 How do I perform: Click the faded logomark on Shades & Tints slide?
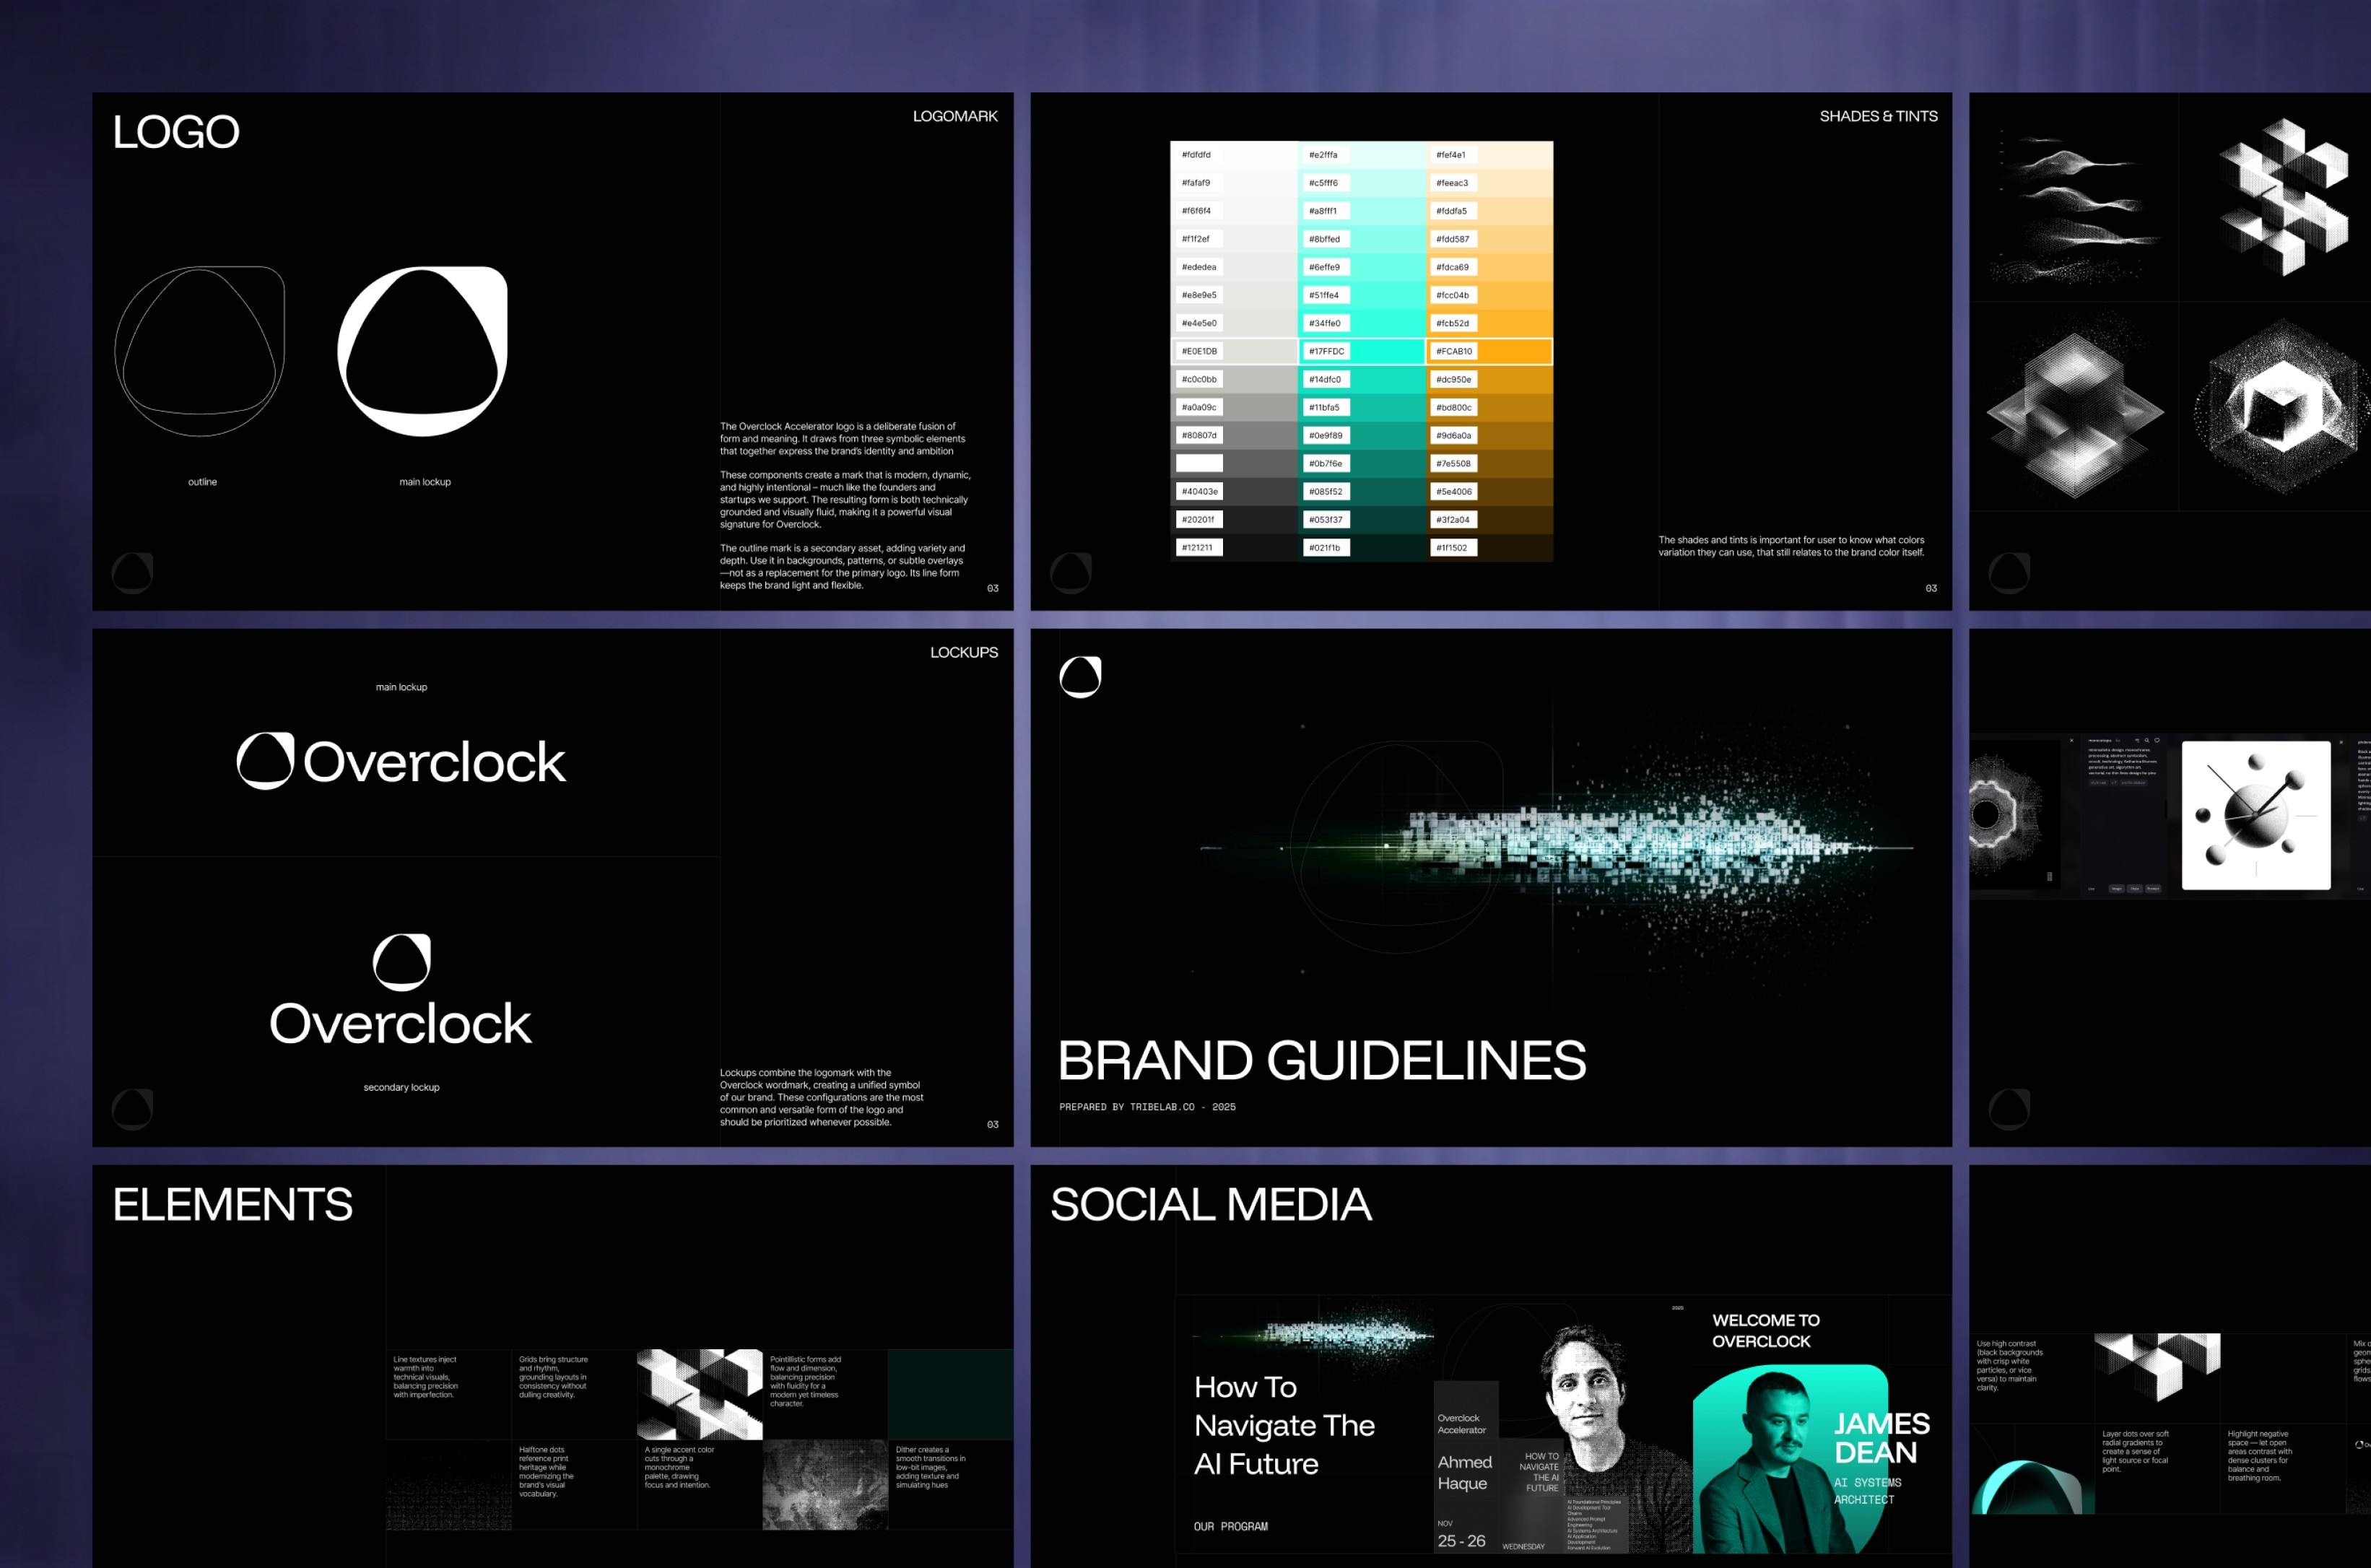point(1070,573)
